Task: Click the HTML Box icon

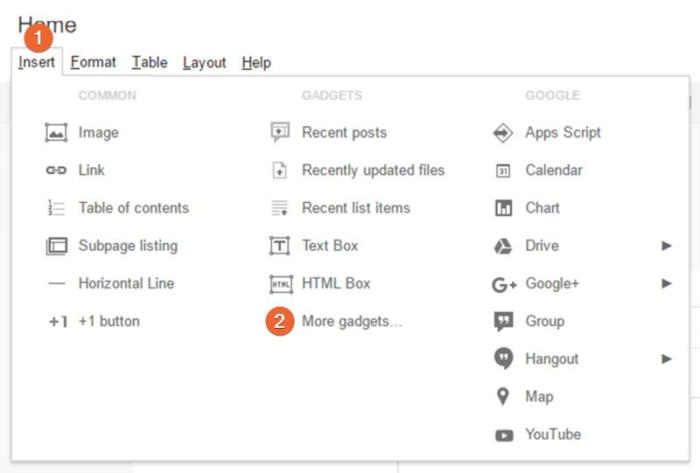Action: [x=280, y=284]
